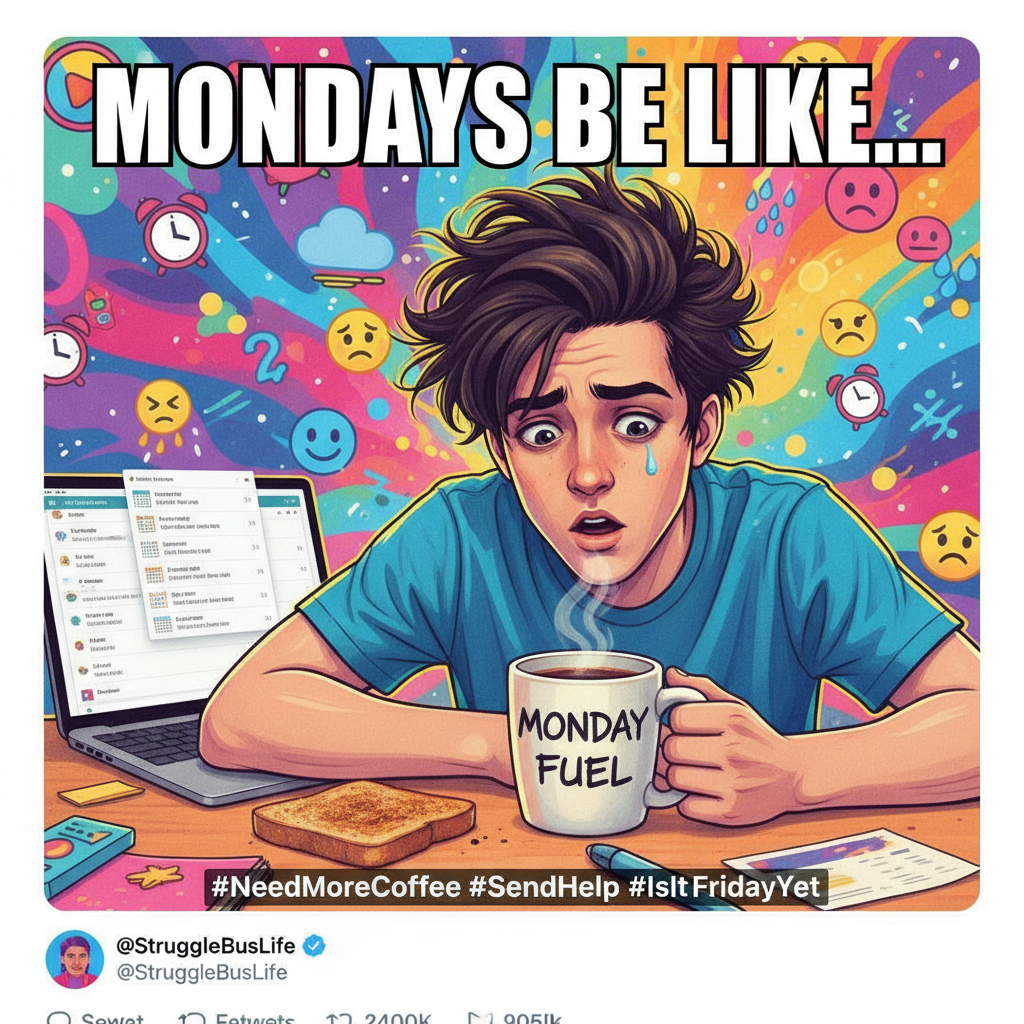Click the gray @StruggleBusLife handle
This screenshot has width=1024, height=1024.
coord(202,972)
